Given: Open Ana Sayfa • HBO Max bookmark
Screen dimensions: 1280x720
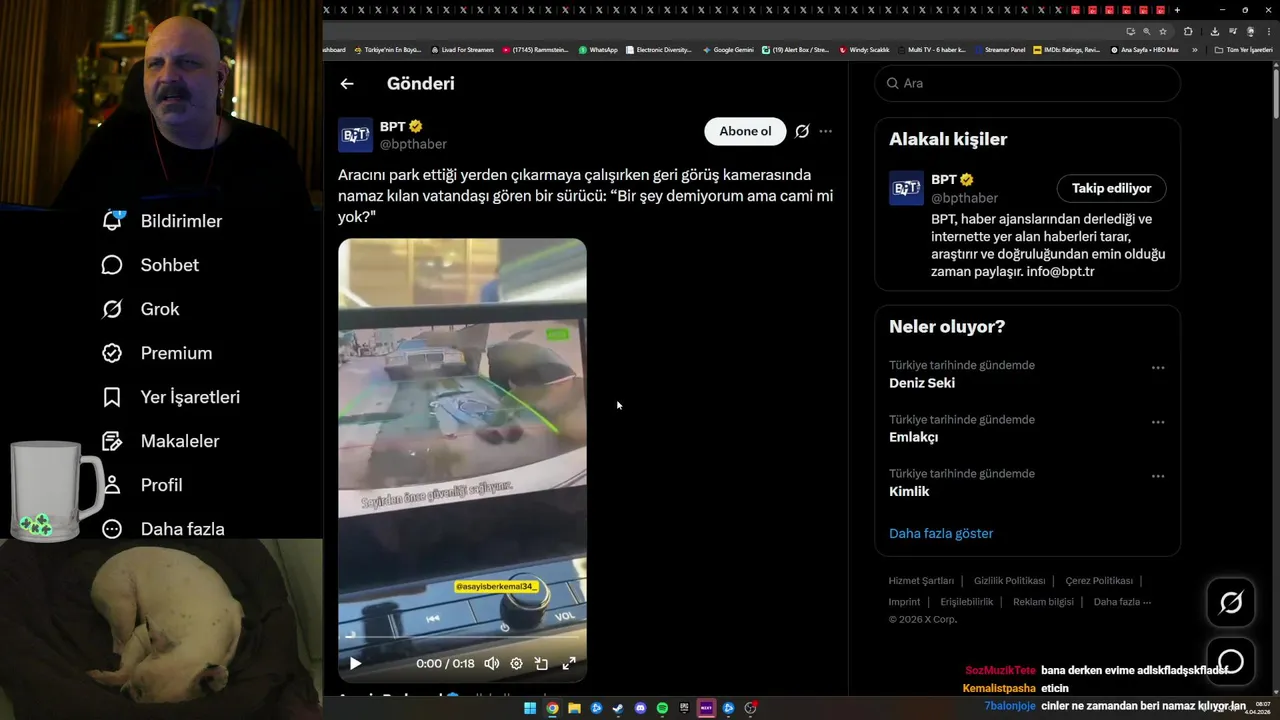Looking at the screenshot, I should coord(1144,50).
